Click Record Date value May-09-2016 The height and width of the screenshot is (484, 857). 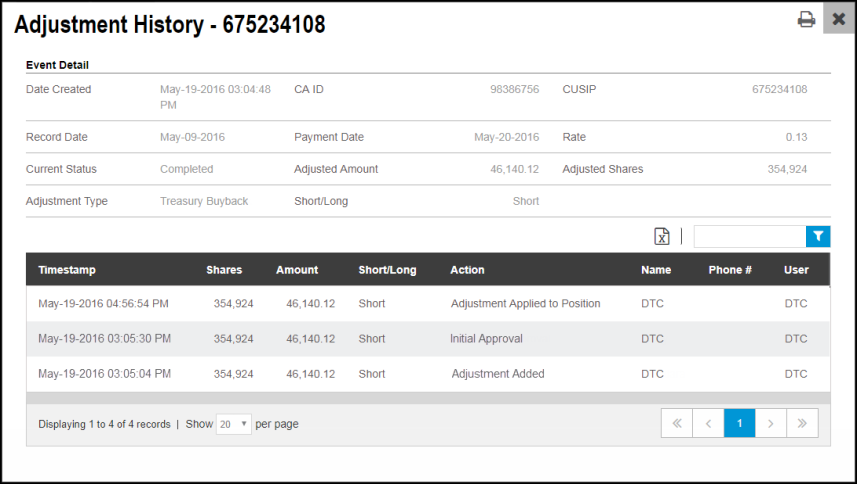[x=192, y=137]
